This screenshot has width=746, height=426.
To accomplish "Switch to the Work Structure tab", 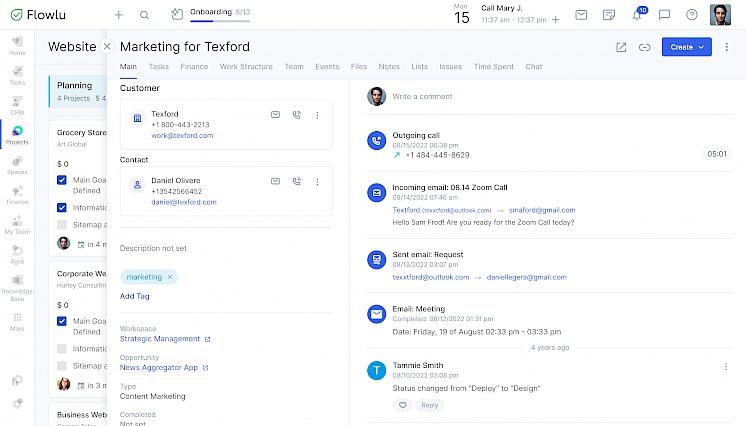I will pos(246,67).
